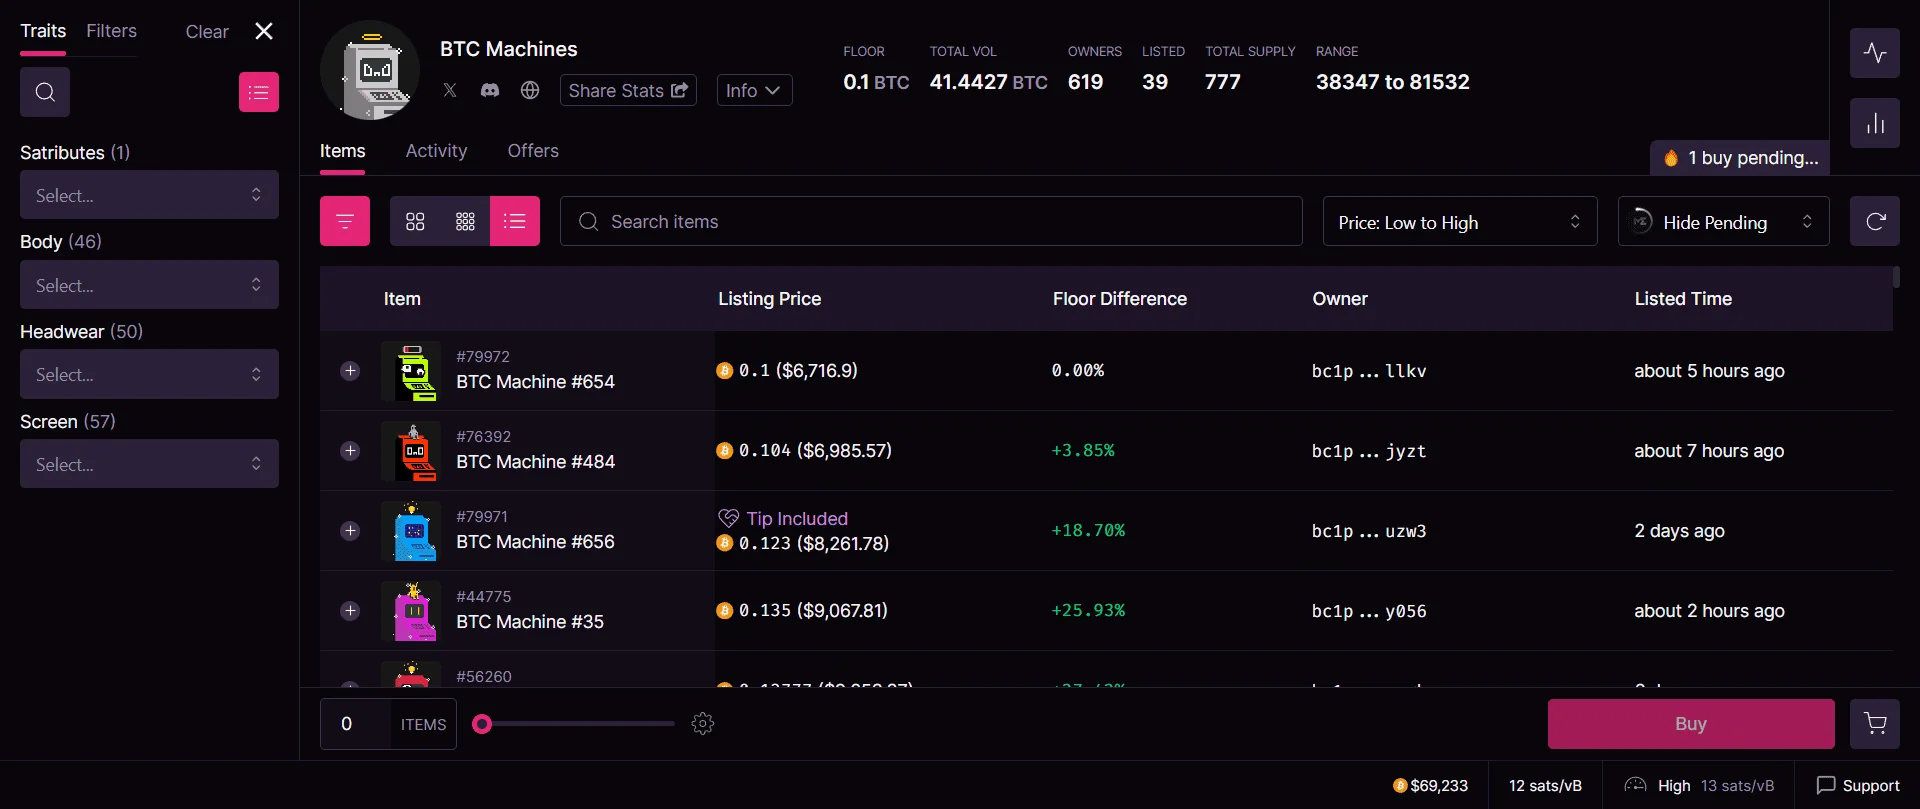The width and height of the screenshot is (1920, 809).
Task: Switch to the Filters tab
Action: click(111, 31)
